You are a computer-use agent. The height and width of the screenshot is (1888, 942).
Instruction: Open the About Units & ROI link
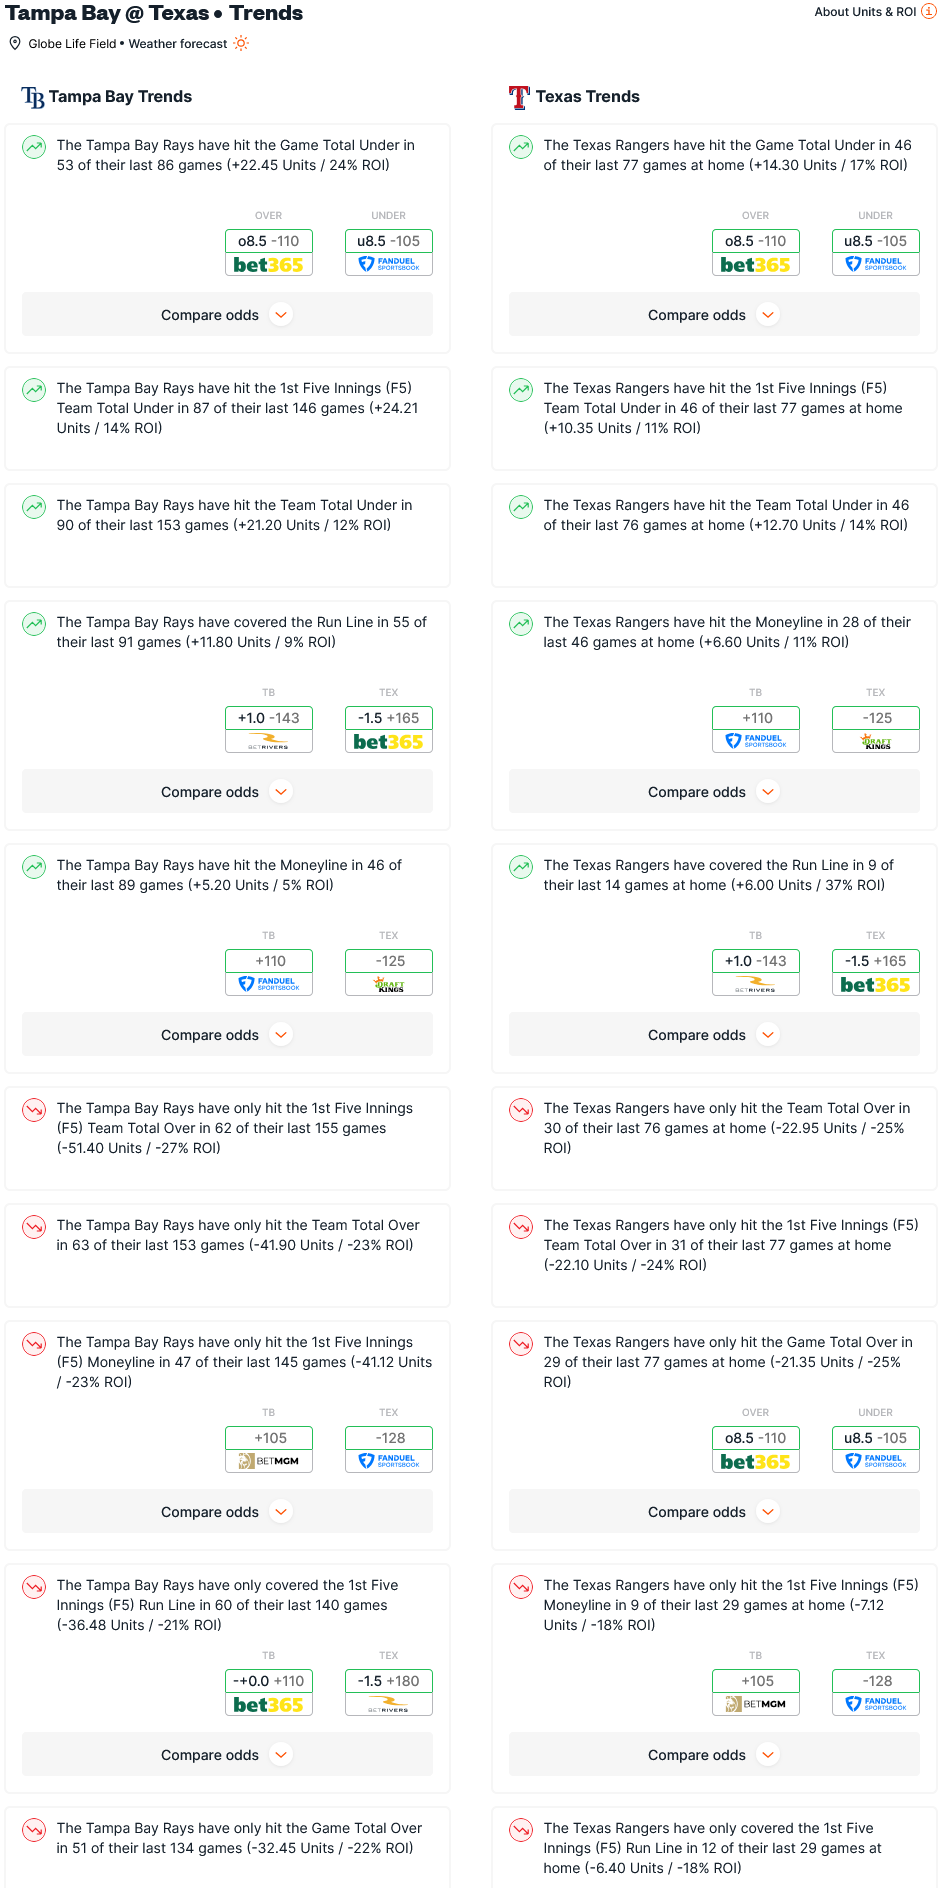click(x=865, y=12)
